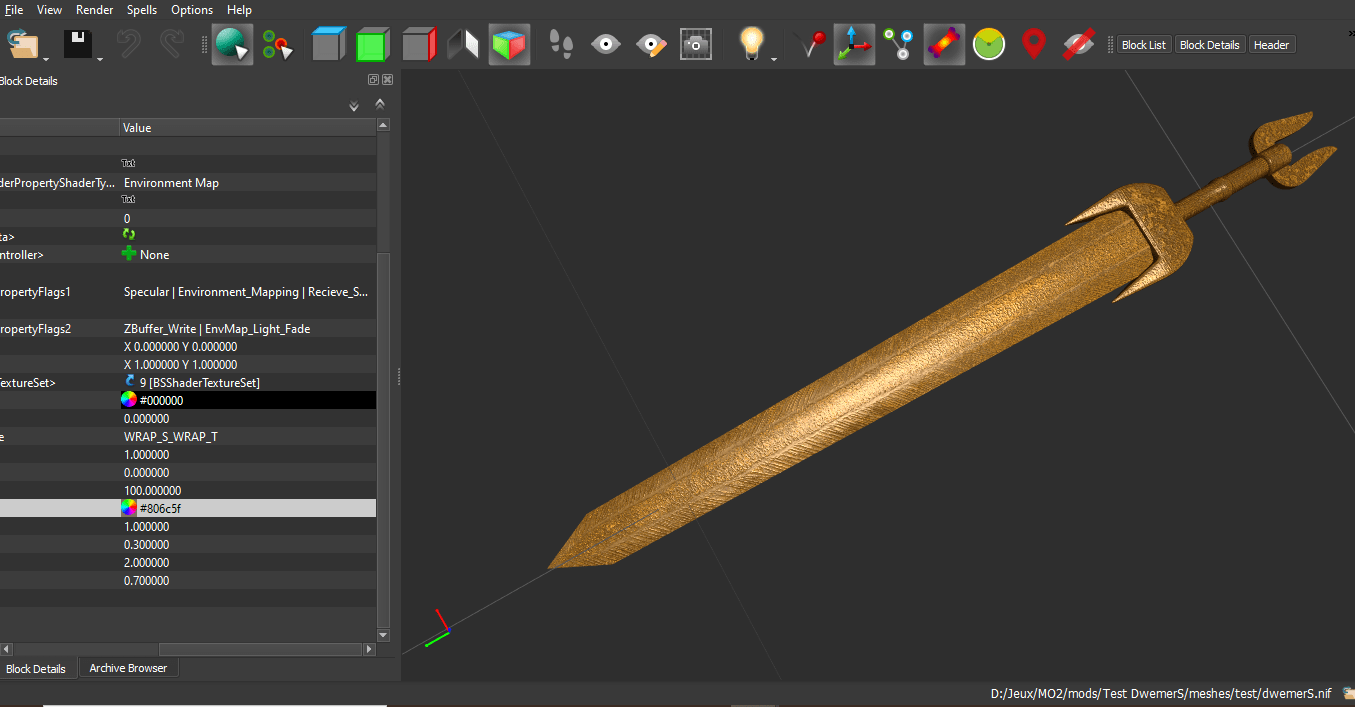
Task: Click the walk mode footprints icon
Action: coord(561,44)
